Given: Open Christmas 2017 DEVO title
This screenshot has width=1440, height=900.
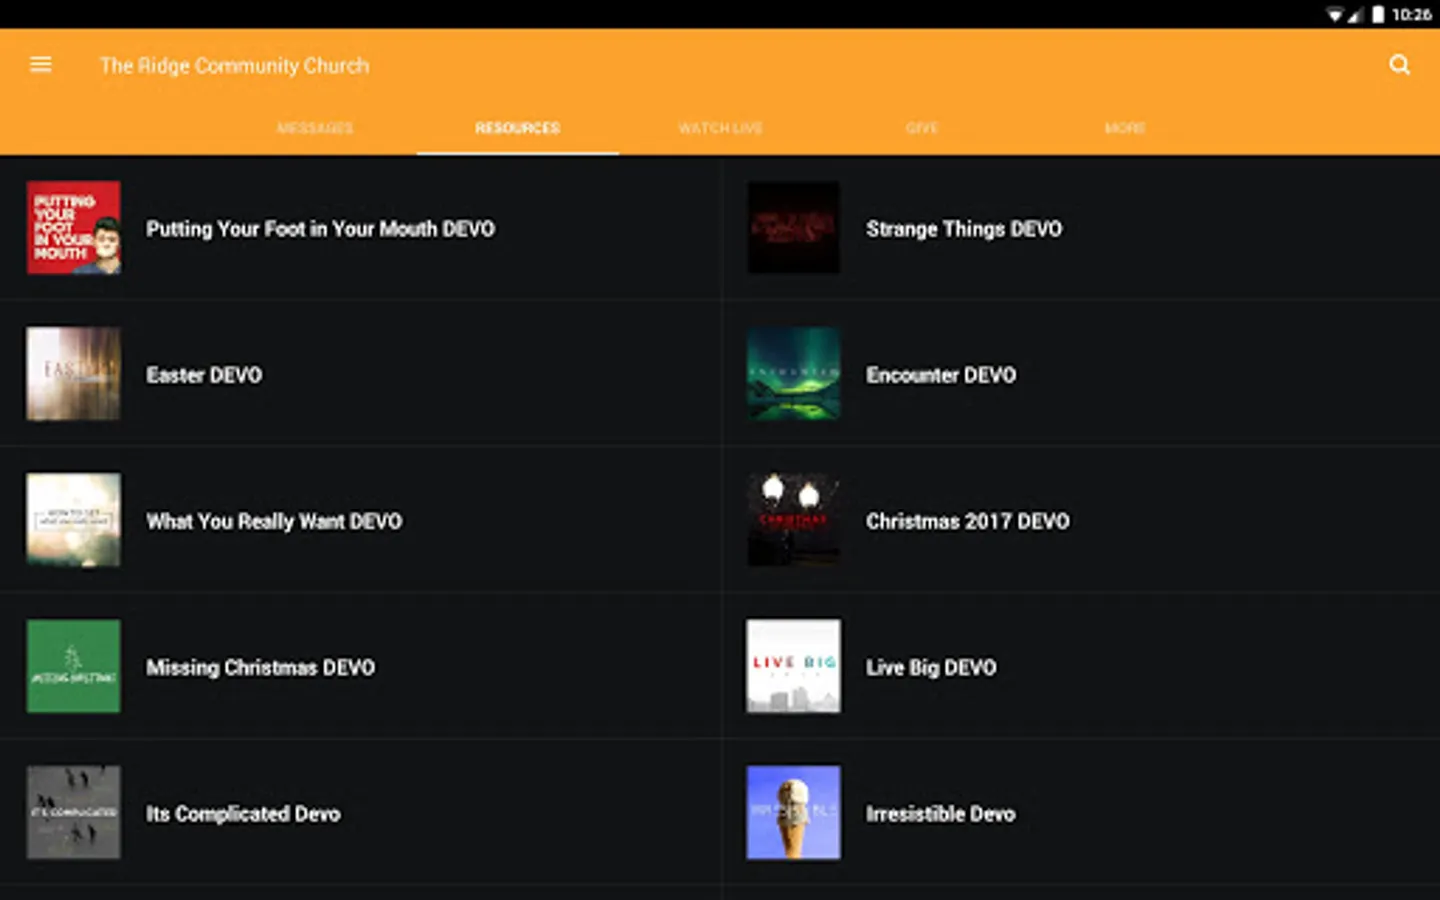Looking at the screenshot, I should click(968, 521).
